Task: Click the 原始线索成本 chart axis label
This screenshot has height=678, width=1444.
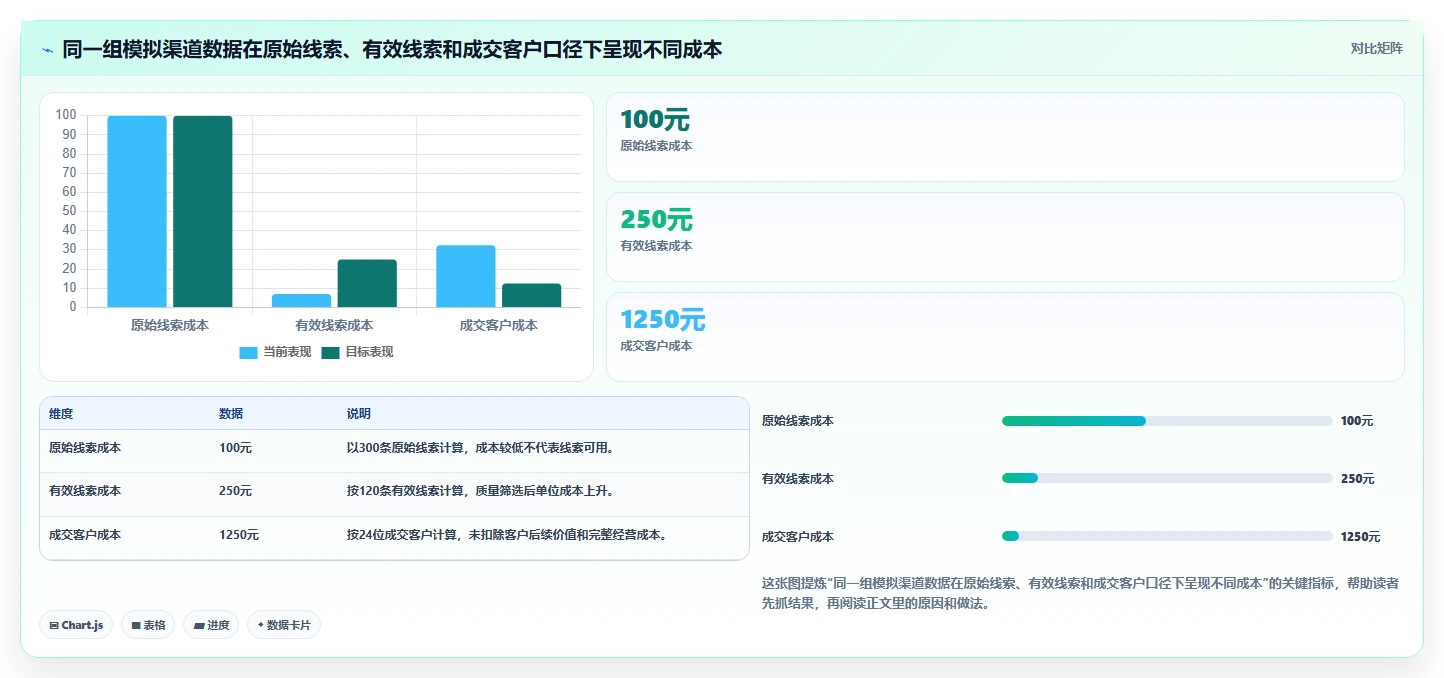Action: click(170, 325)
